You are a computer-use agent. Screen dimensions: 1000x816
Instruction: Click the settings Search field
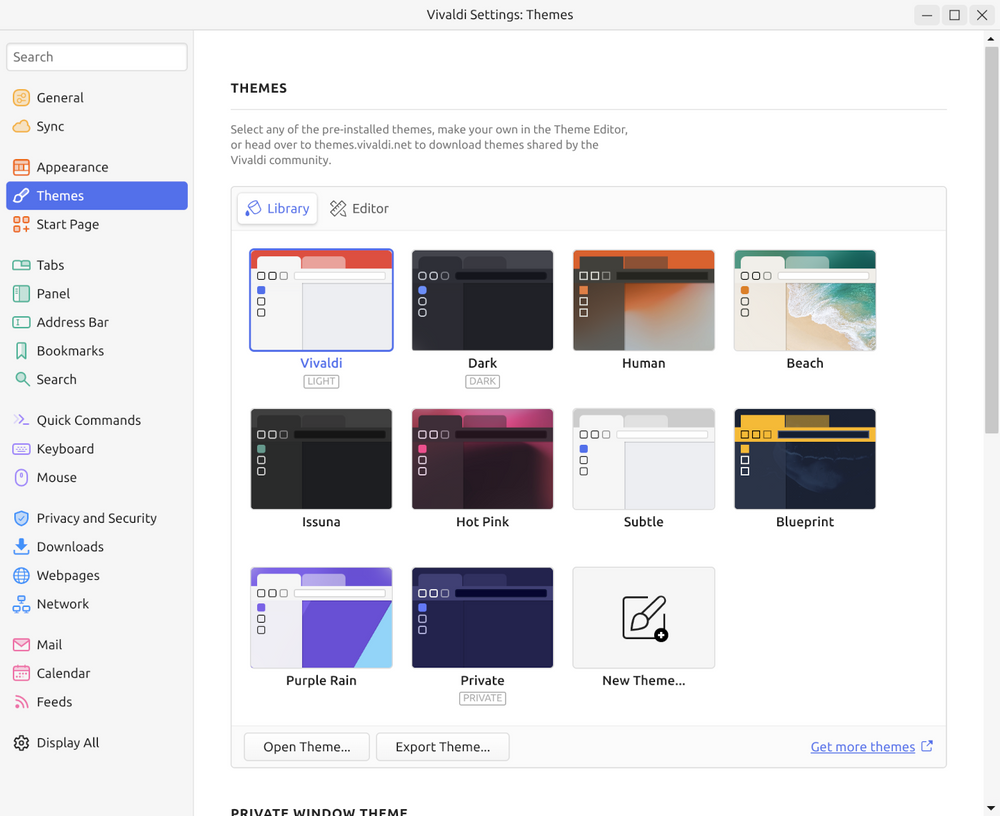pyautogui.click(x=96, y=57)
